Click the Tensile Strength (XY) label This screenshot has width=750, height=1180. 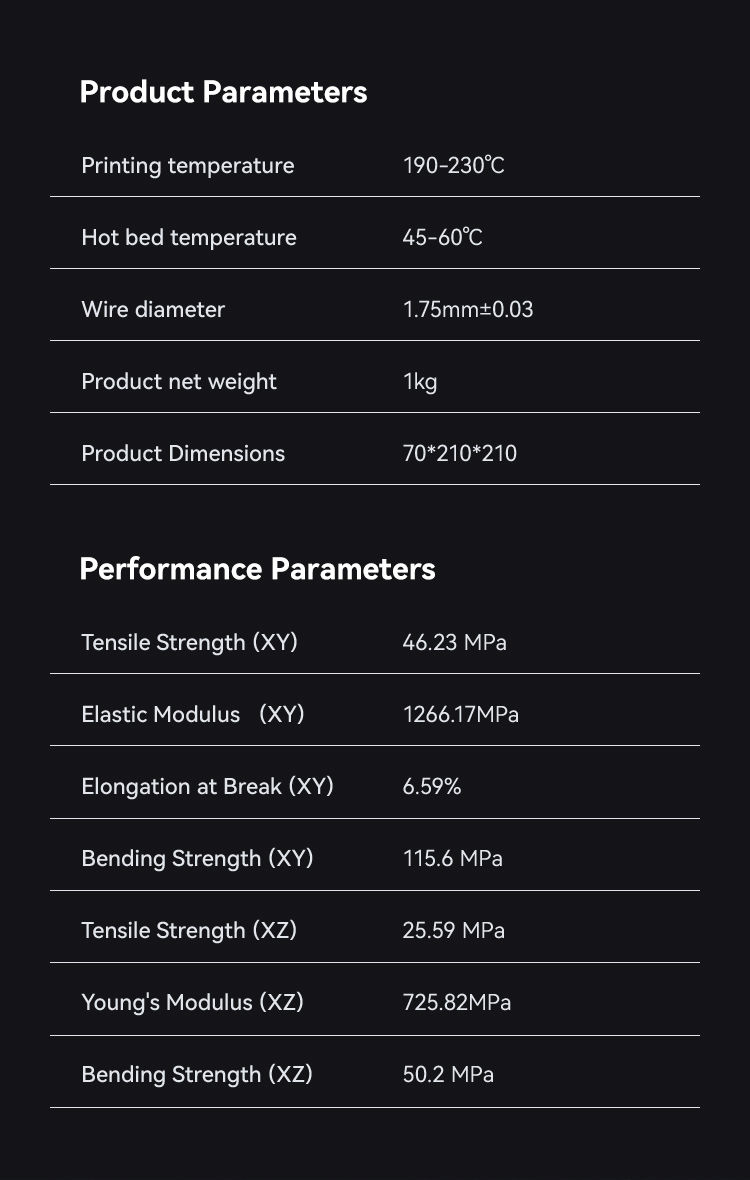click(190, 643)
